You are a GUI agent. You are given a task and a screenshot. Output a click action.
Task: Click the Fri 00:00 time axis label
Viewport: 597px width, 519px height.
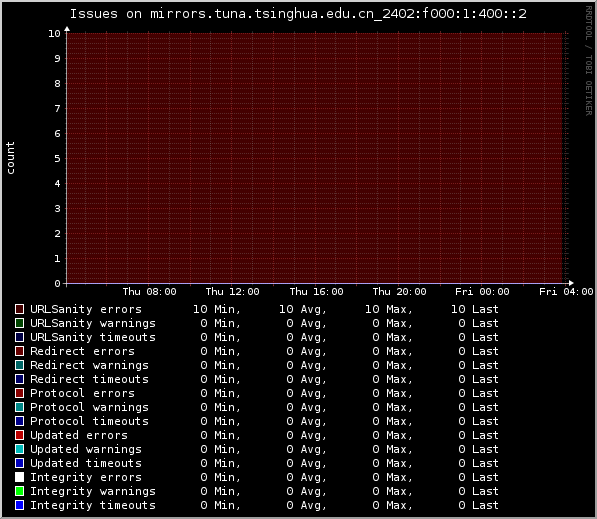(x=482, y=292)
